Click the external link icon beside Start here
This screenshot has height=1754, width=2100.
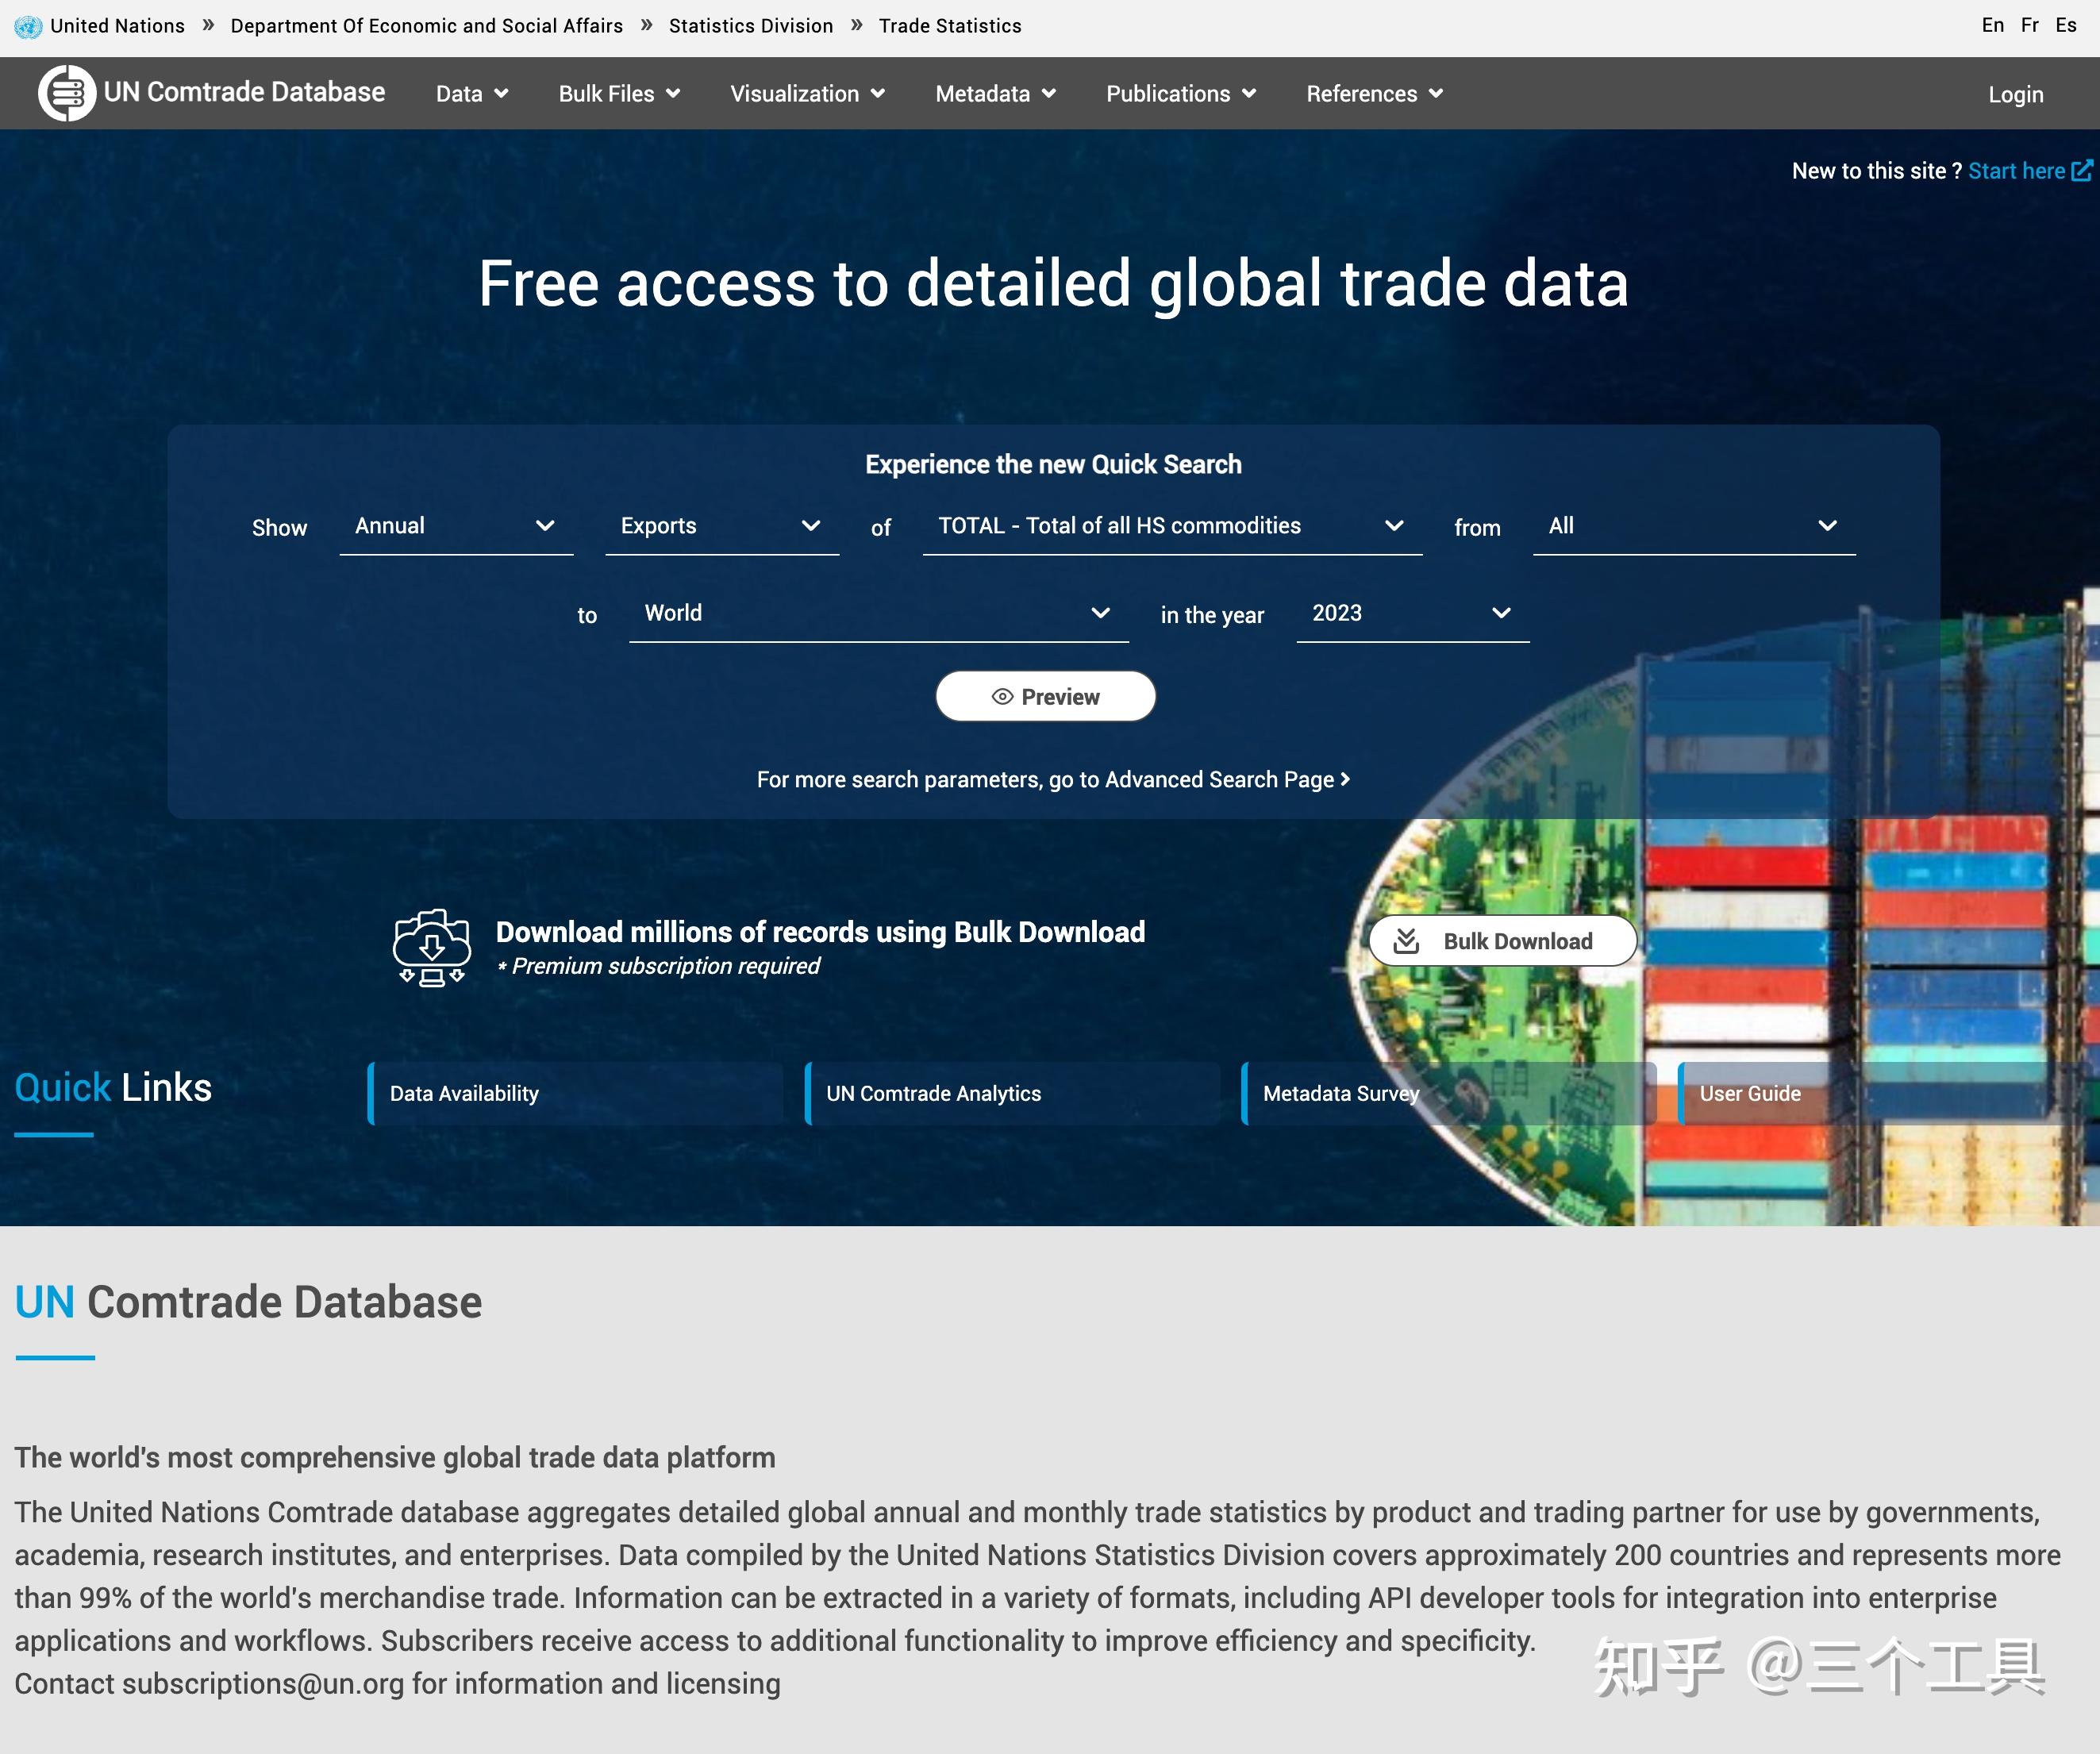coord(2082,171)
